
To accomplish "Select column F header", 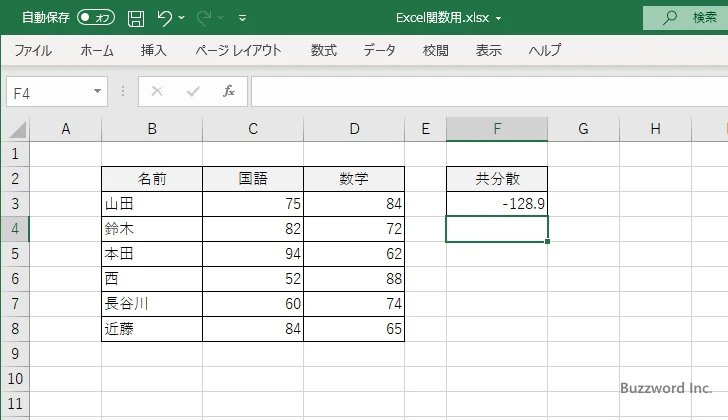I will [x=497, y=129].
